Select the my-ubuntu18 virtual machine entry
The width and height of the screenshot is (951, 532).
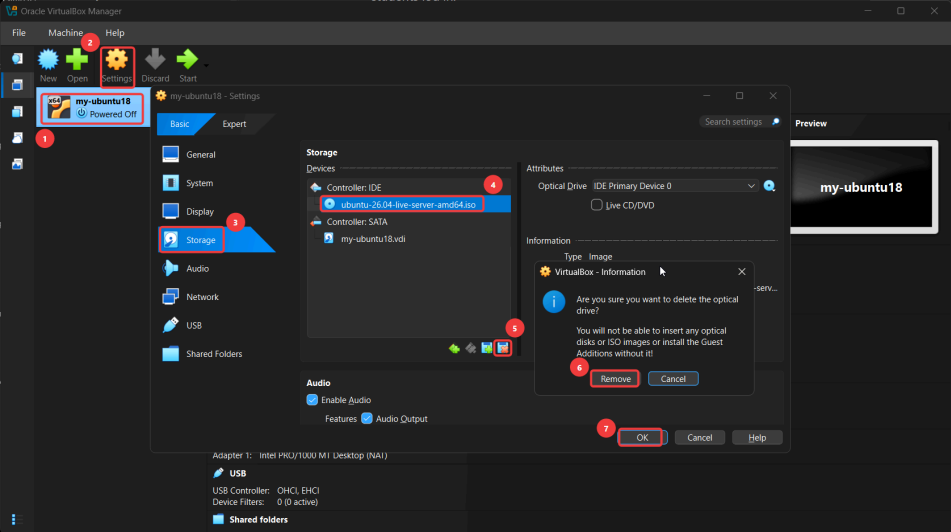click(x=93, y=107)
